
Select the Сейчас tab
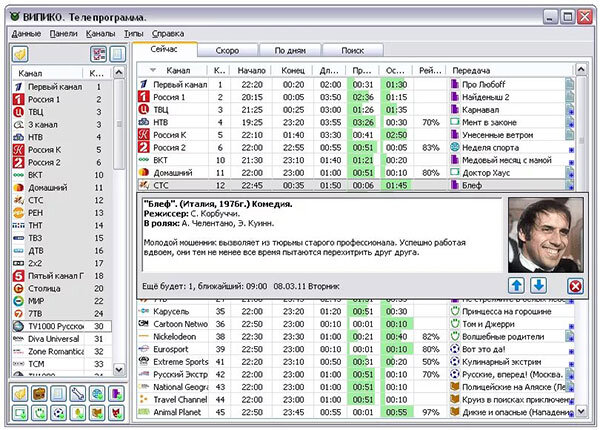pos(164,49)
